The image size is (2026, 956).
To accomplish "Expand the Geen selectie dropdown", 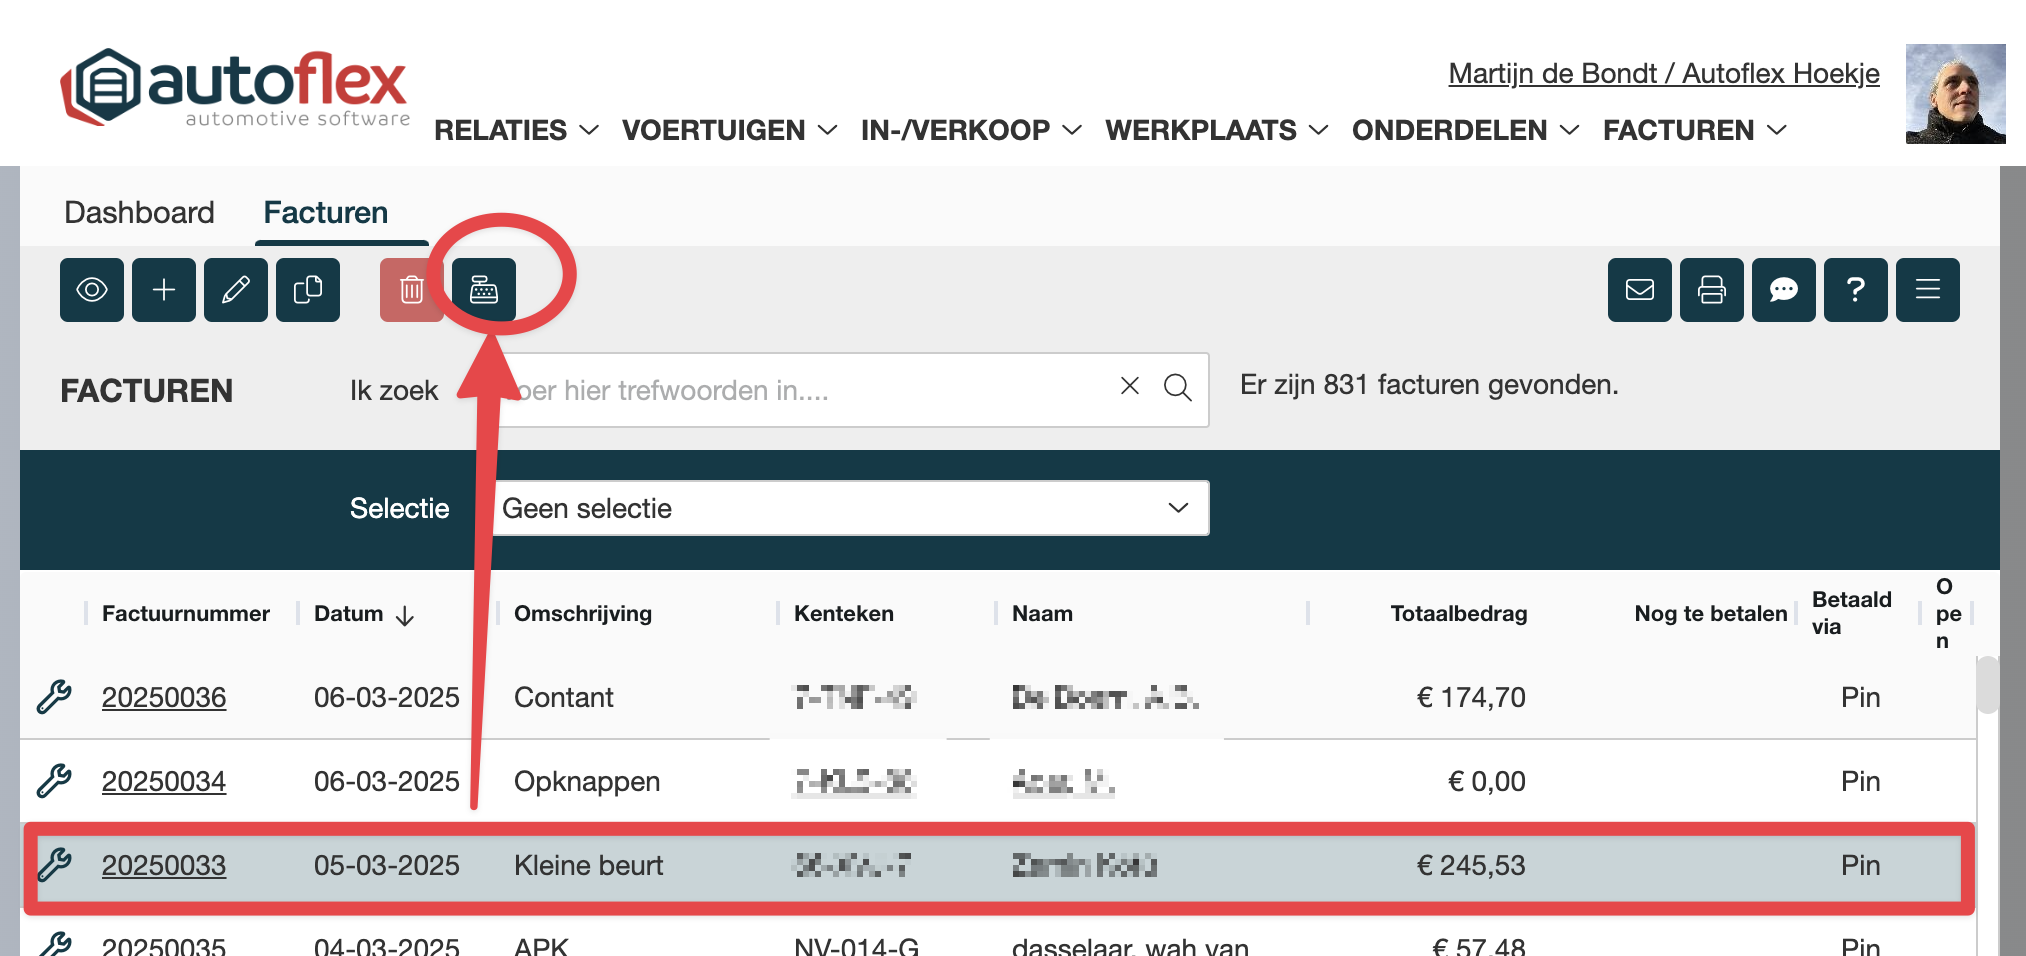I will tap(850, 508).
